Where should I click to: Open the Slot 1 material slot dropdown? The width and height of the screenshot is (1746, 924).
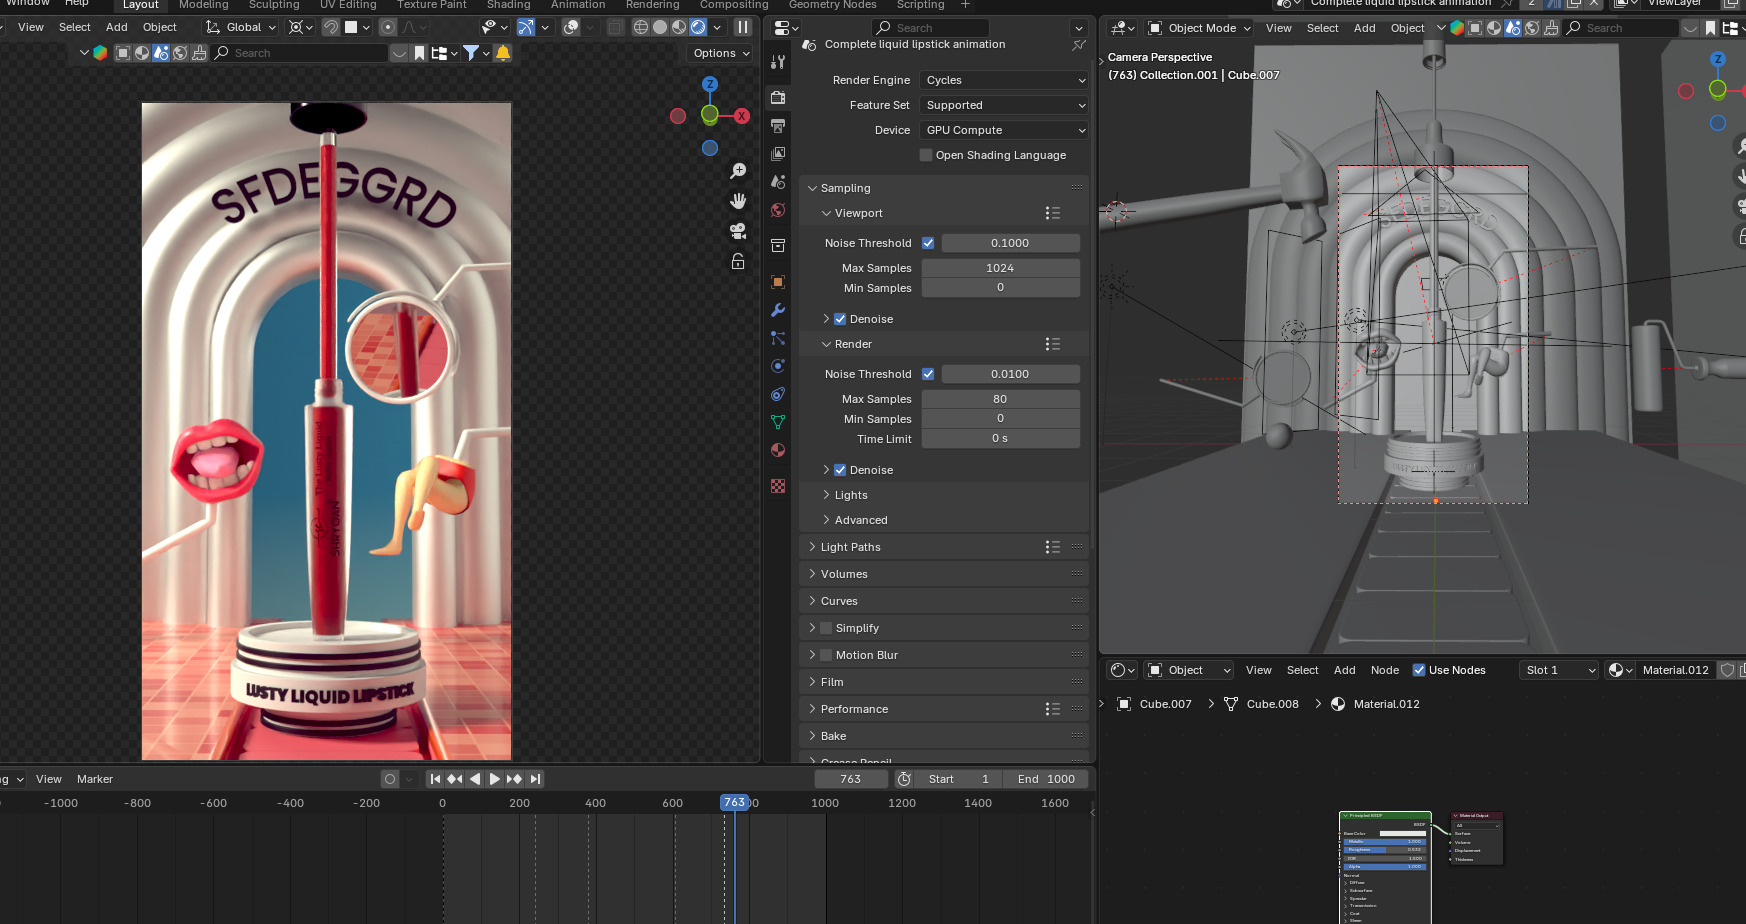coord(1559,670)
